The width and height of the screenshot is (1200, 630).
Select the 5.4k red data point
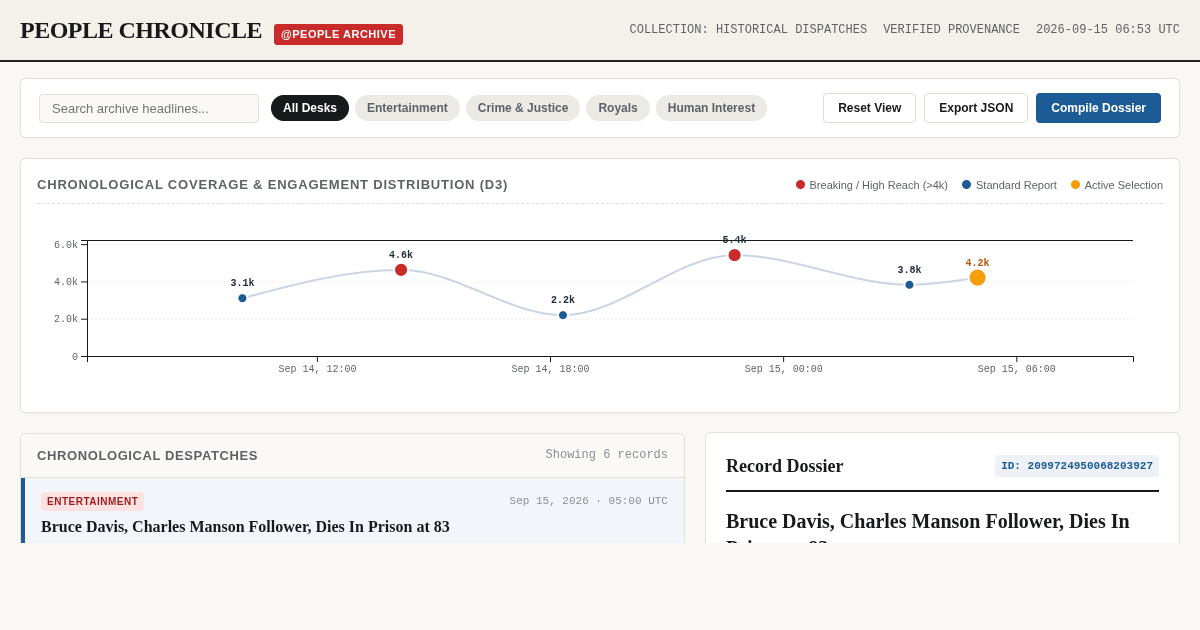(x=734, y=255)
